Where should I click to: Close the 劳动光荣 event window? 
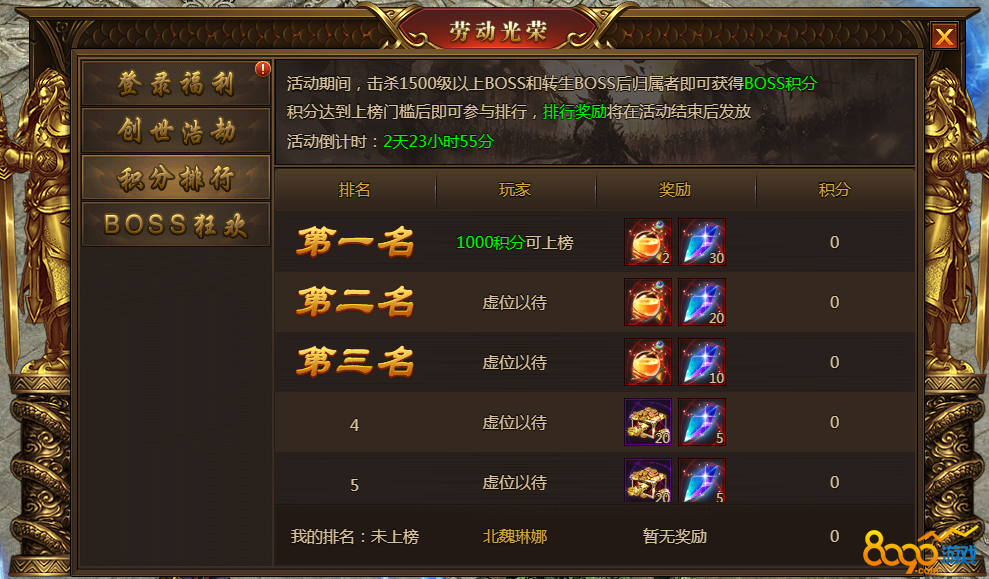click(944, 37)
